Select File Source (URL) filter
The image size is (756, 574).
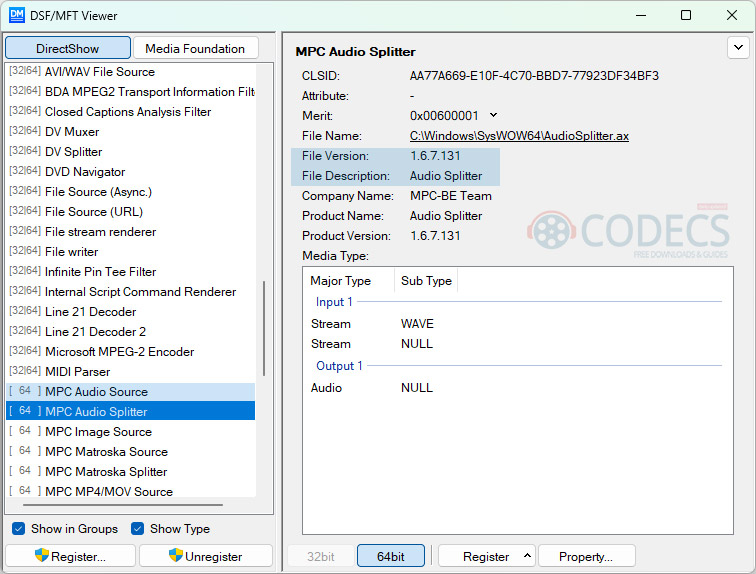(x=131, y=212)
